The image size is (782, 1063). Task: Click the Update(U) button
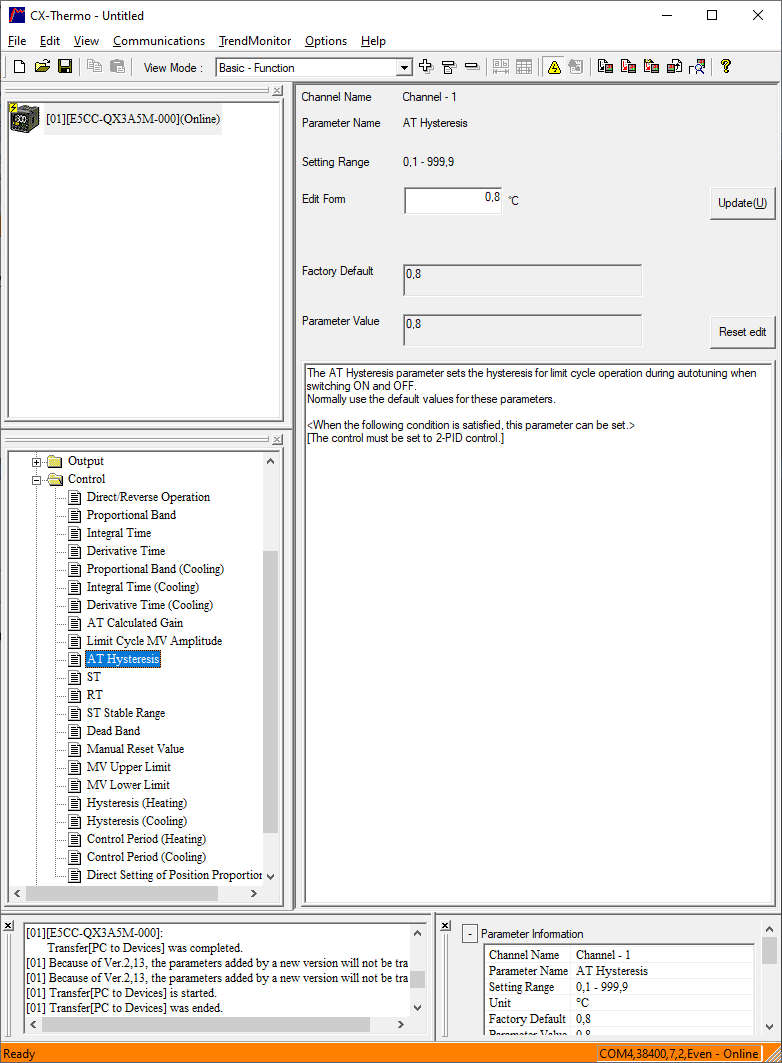(x=742, y=203)
